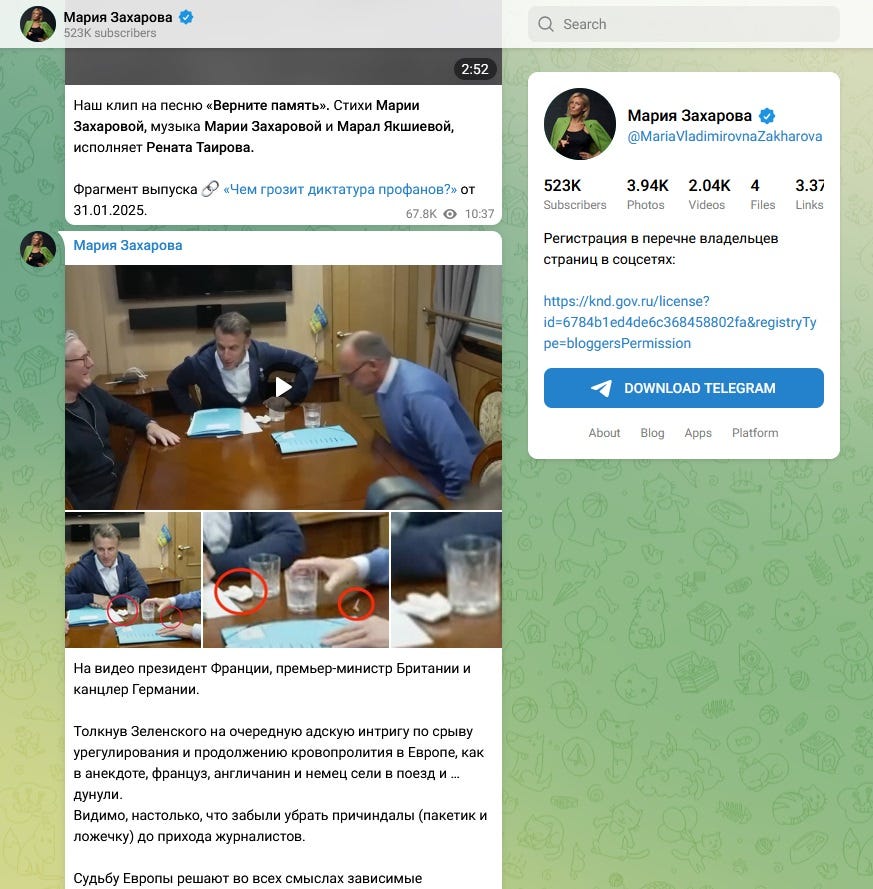This screenshot has width=873, height=889.
Task: Open the Blog footer link
Action: pyautogui.click(x=652, y=433)
